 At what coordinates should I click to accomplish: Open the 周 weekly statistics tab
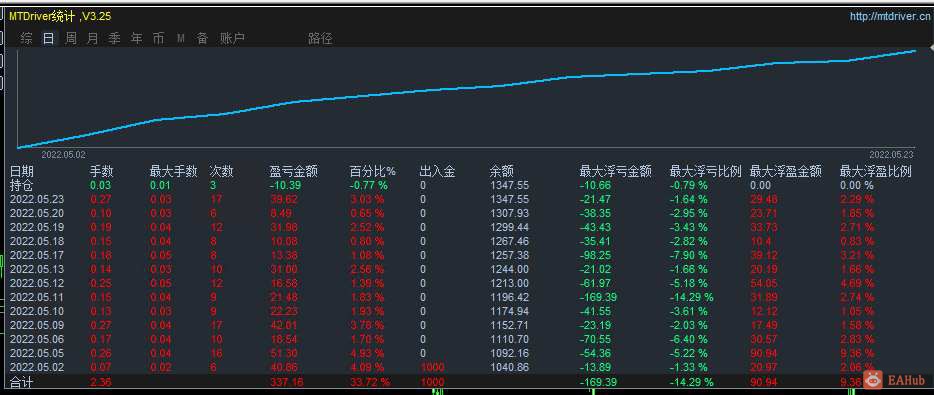(70, 39)
